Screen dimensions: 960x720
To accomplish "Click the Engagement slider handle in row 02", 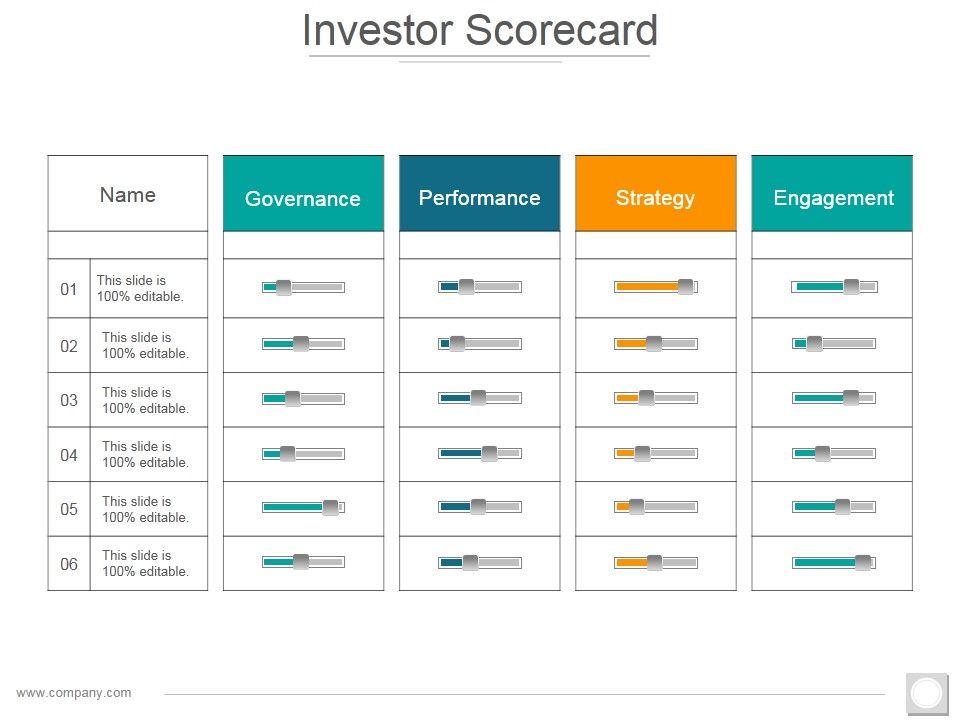I will click(x=814, y=344).
